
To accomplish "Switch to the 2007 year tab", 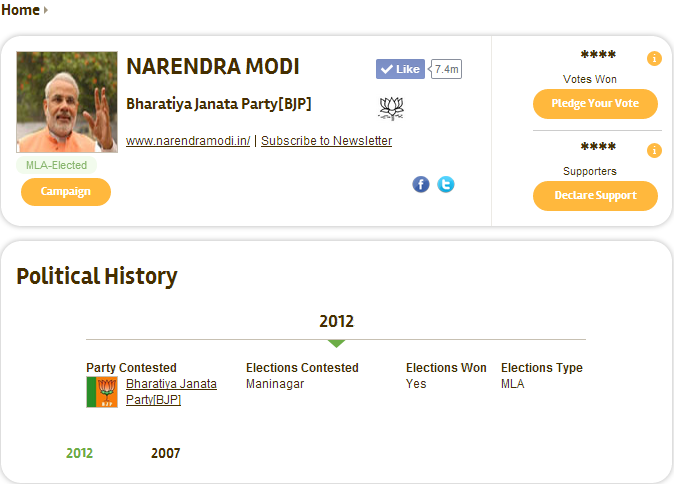I will pos(165,453).
